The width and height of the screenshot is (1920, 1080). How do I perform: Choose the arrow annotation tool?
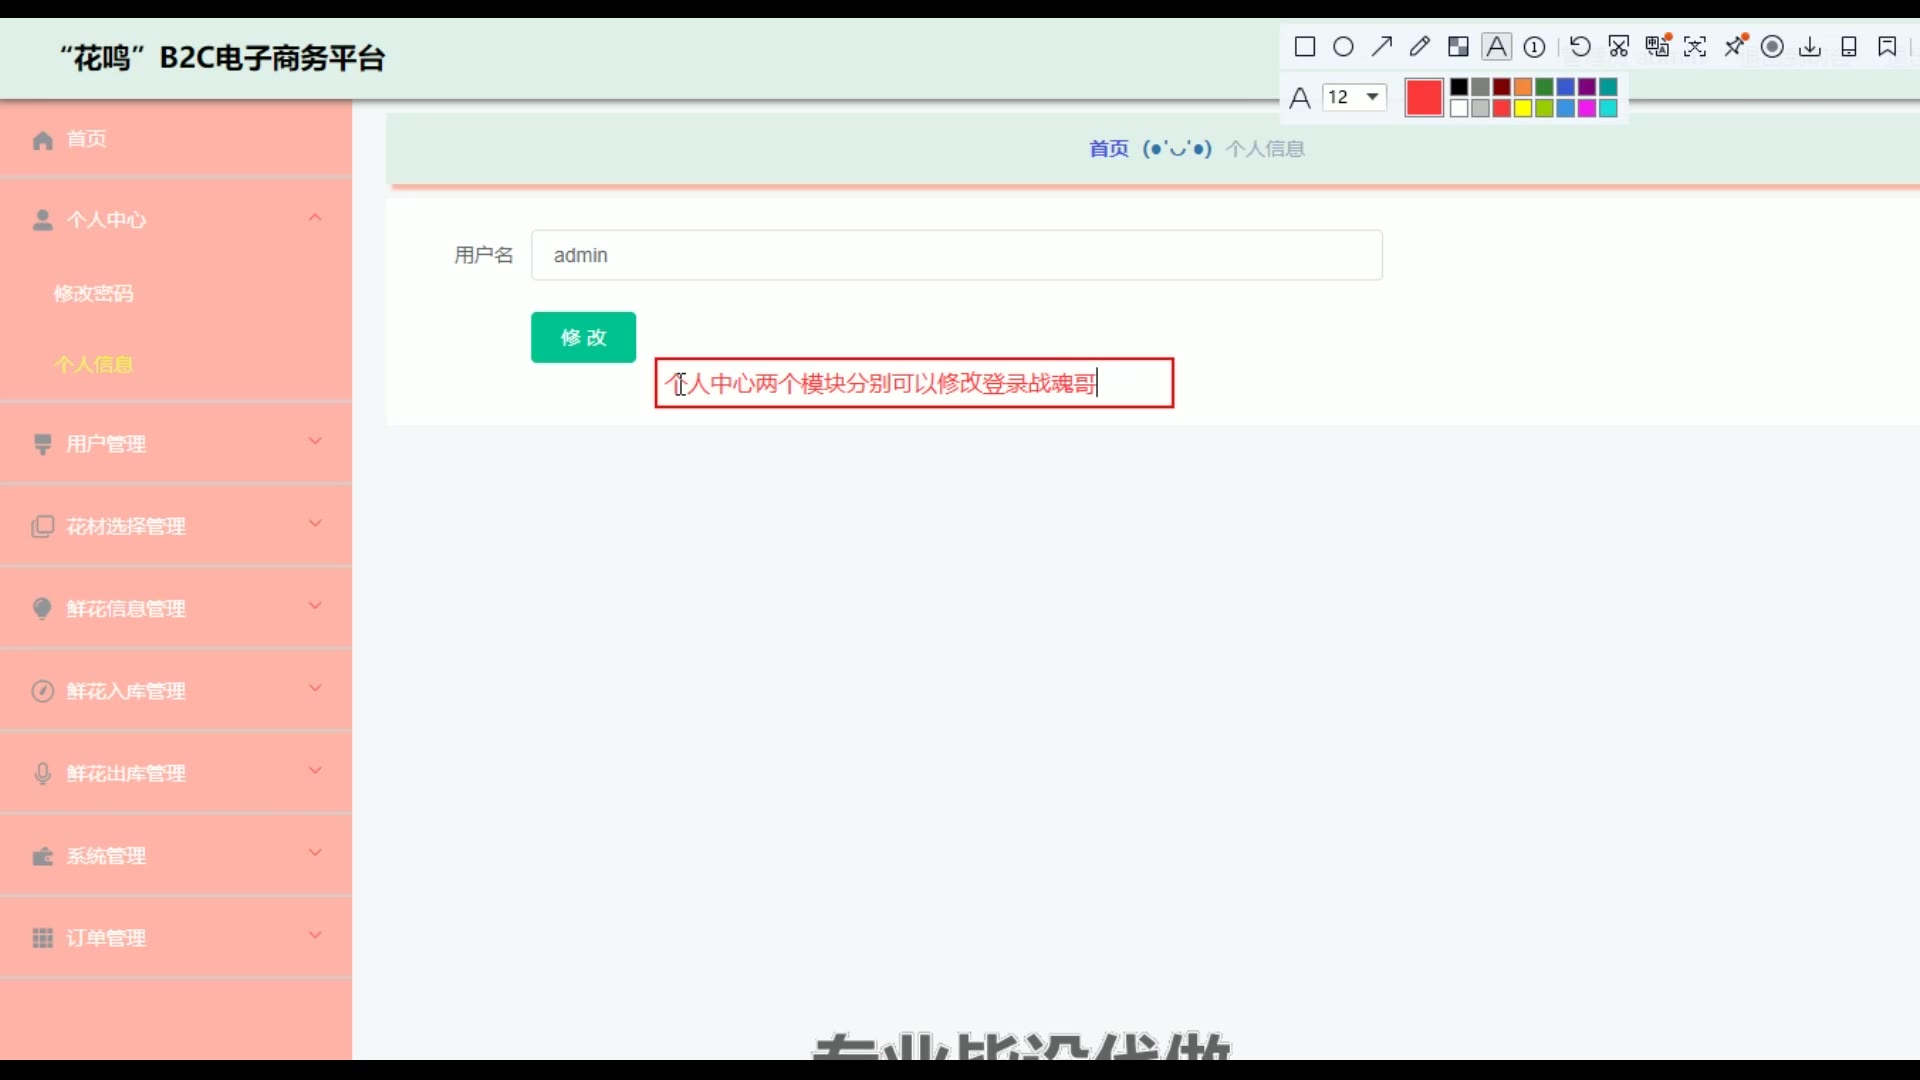point(1381,47)
